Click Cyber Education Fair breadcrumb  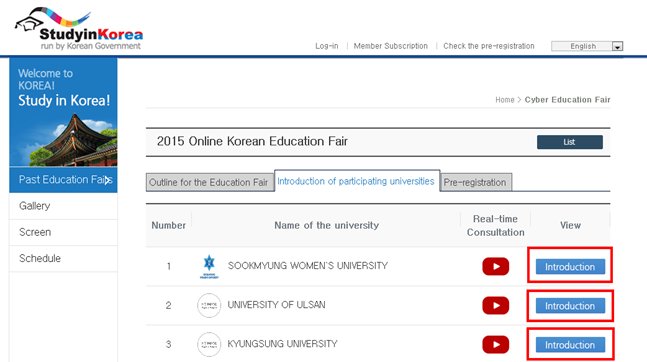(567, 100)
